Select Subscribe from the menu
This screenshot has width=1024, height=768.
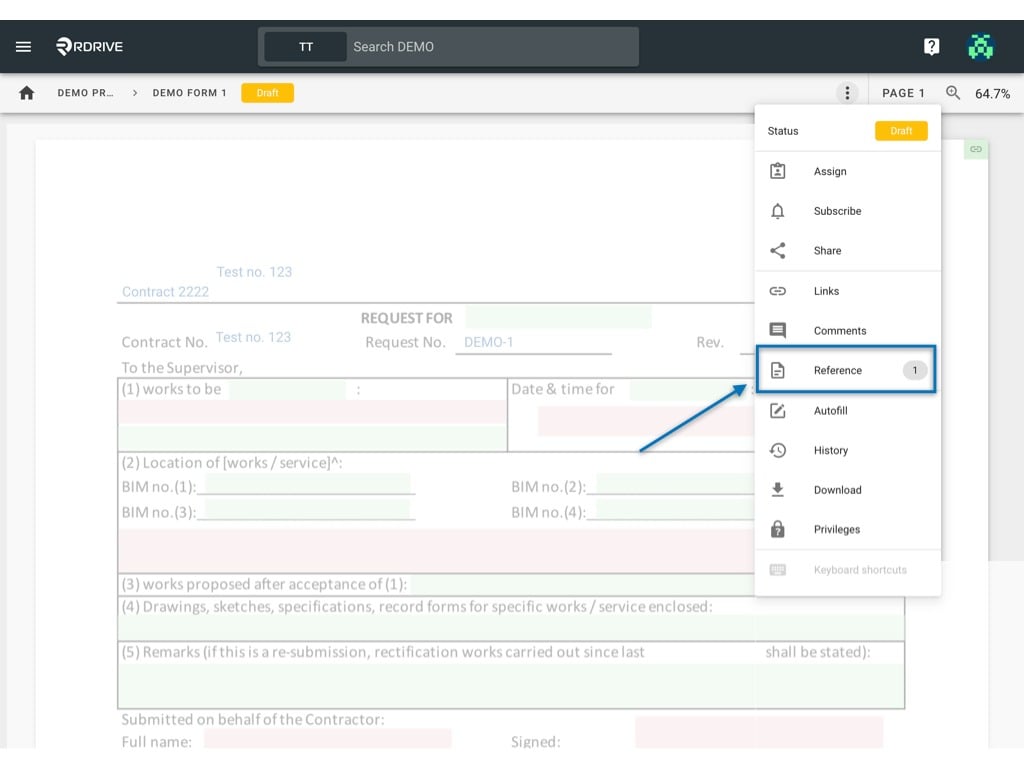pos(848,211)
